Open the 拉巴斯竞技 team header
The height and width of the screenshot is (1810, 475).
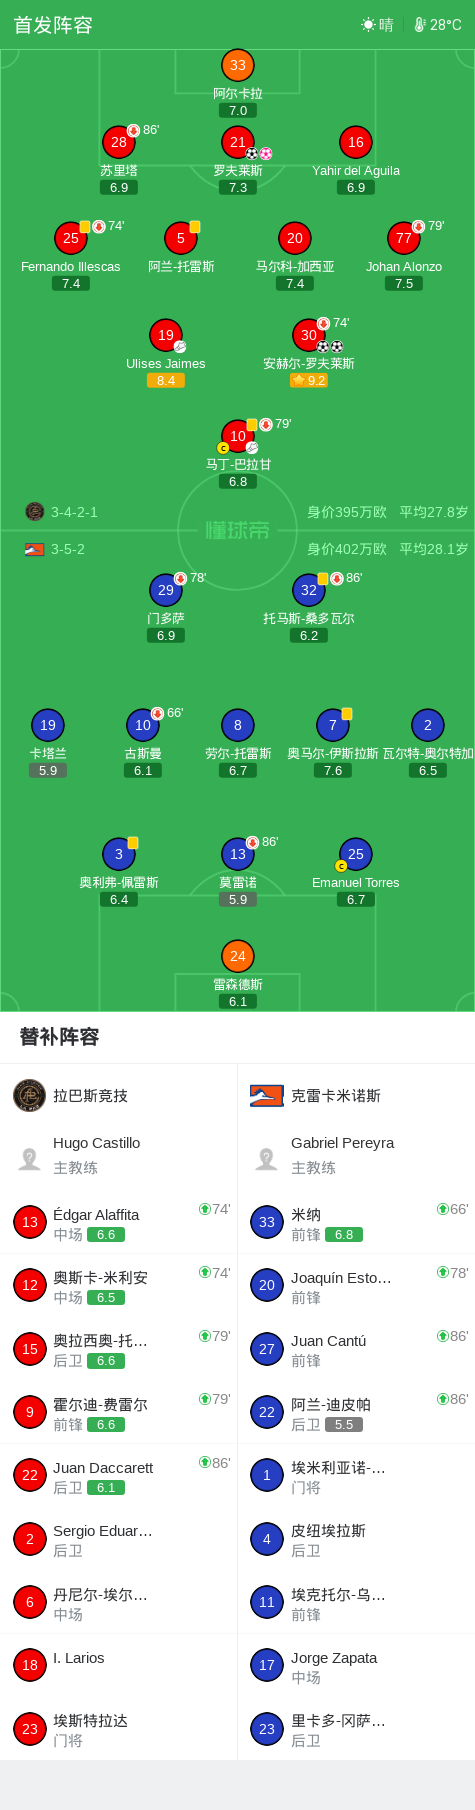119,1095
